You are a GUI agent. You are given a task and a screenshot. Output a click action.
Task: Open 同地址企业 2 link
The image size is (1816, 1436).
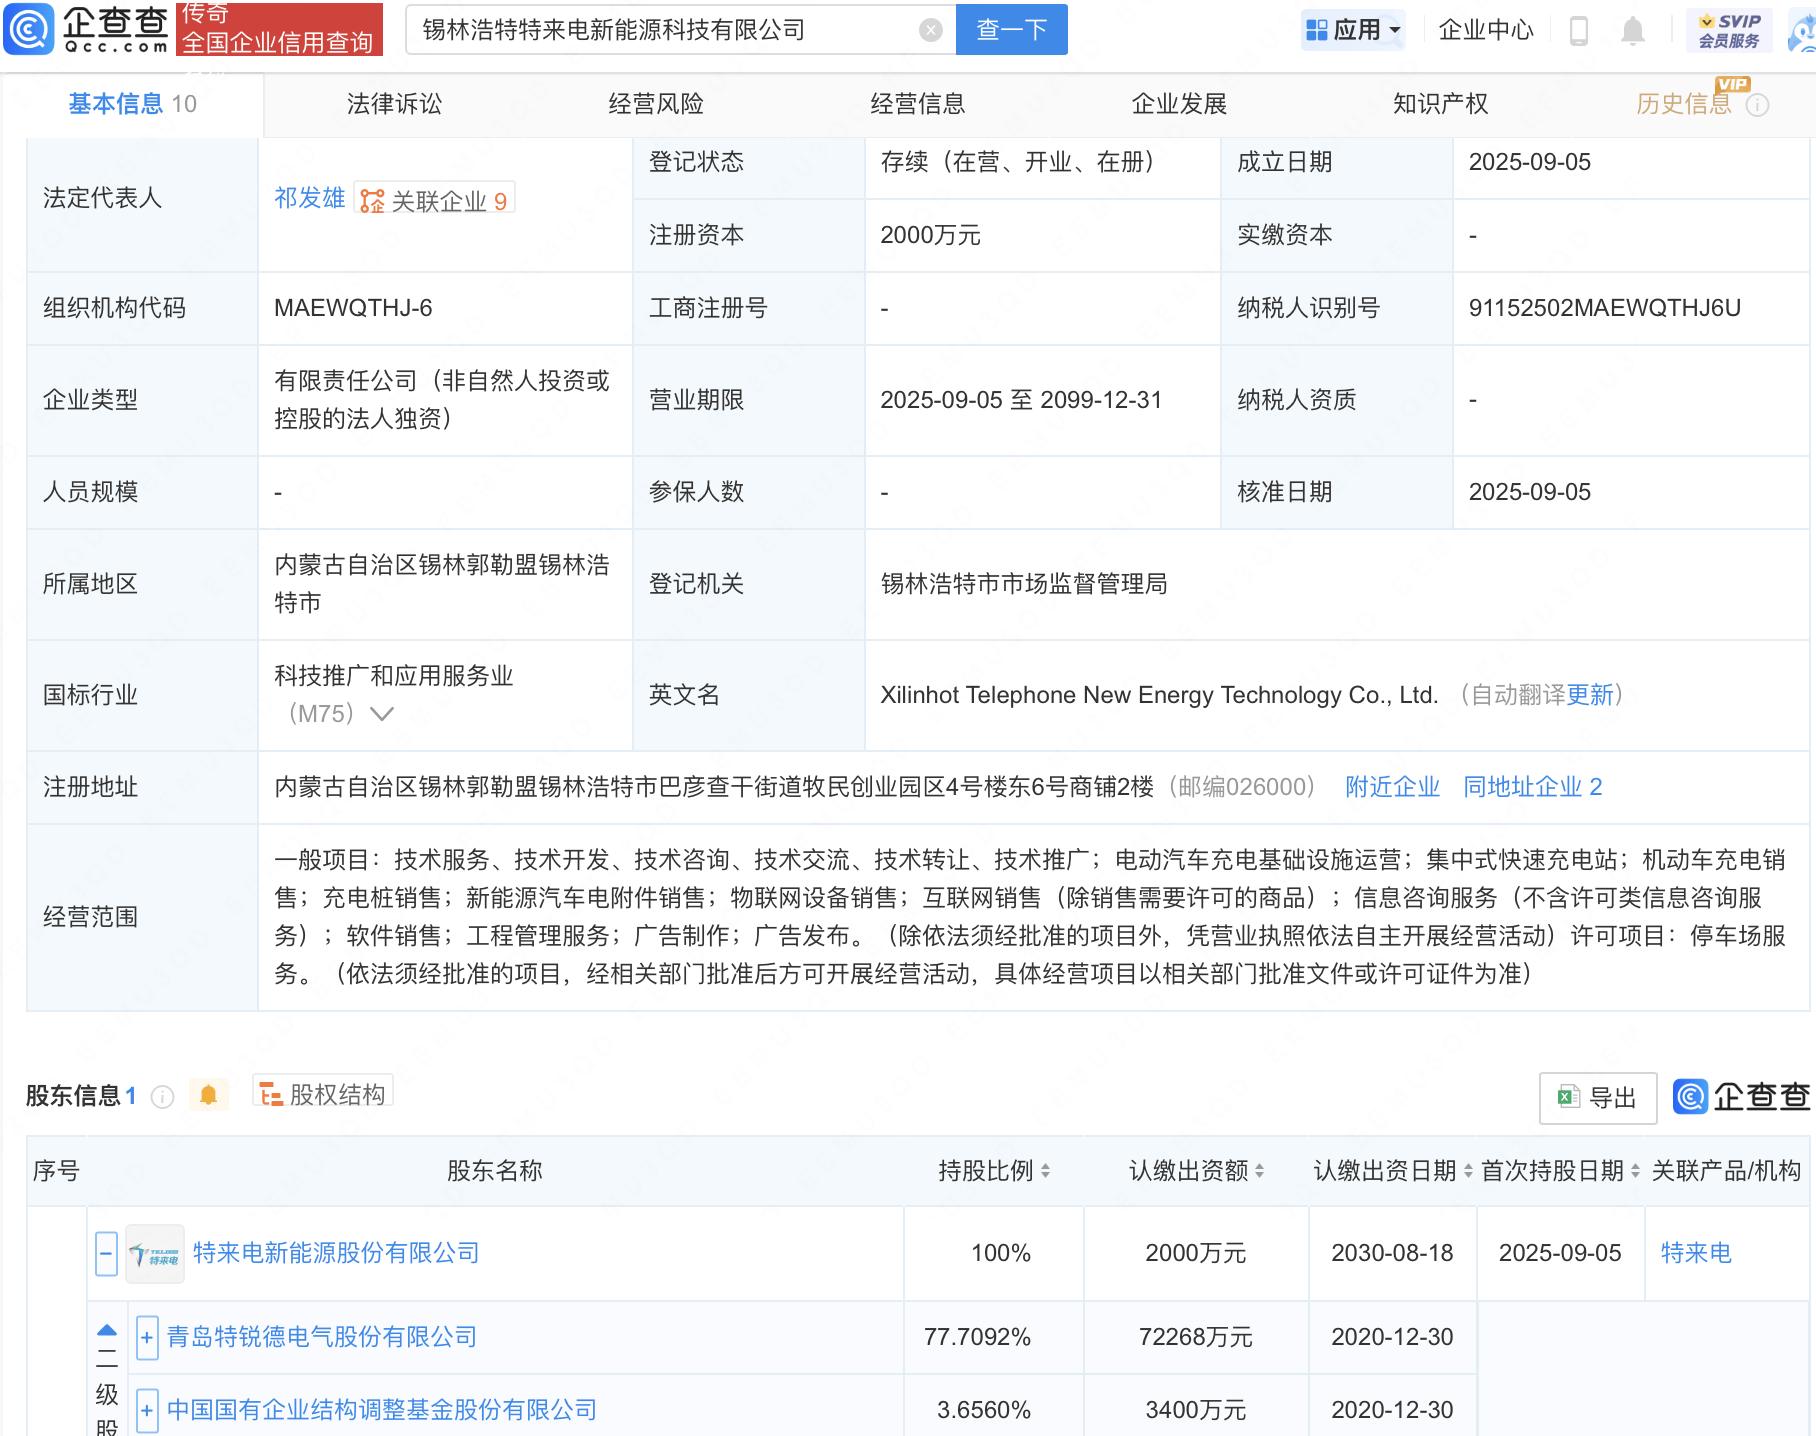[1532, 787]
